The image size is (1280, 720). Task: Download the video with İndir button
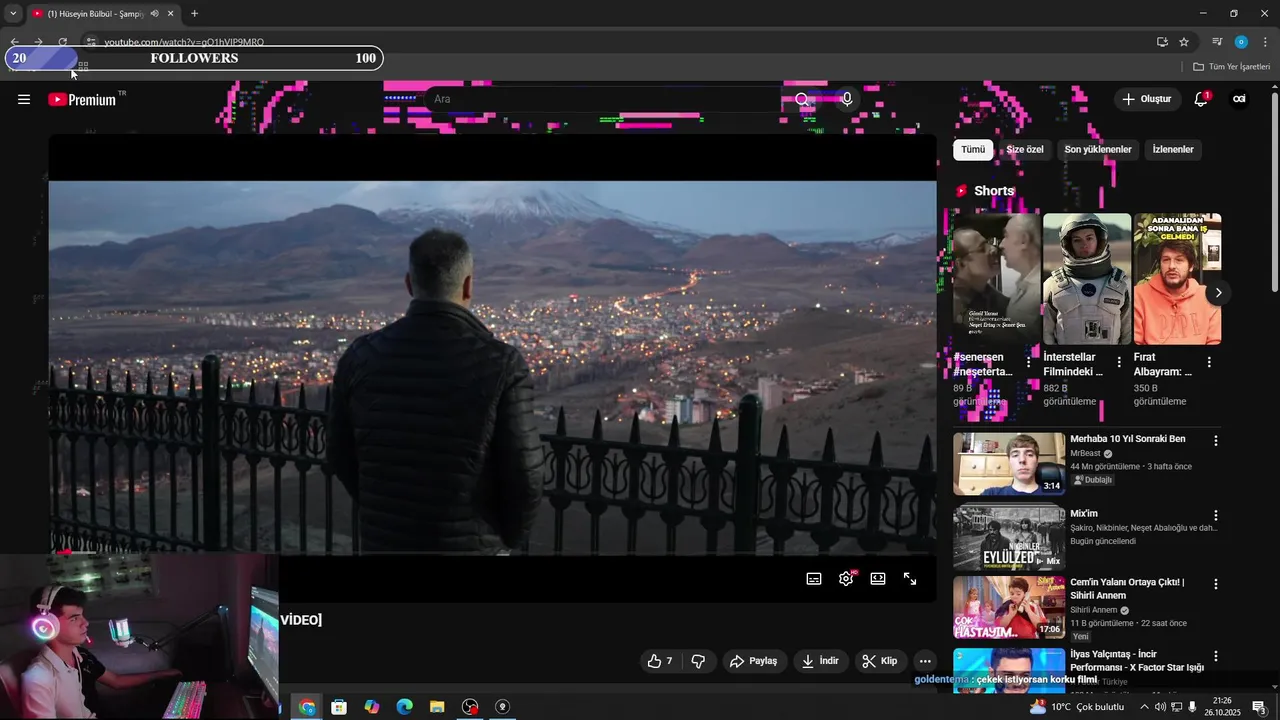(x=821, y=661)
